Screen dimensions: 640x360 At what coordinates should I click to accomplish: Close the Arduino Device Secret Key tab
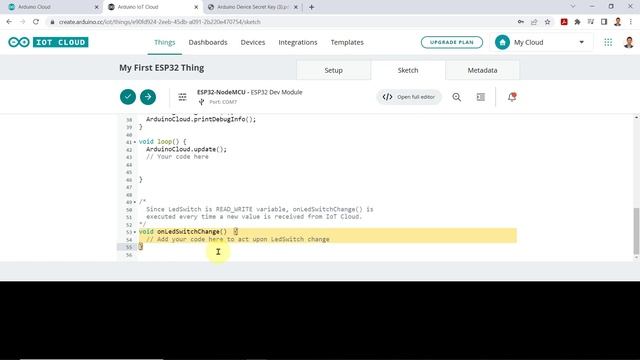point(296,7)
